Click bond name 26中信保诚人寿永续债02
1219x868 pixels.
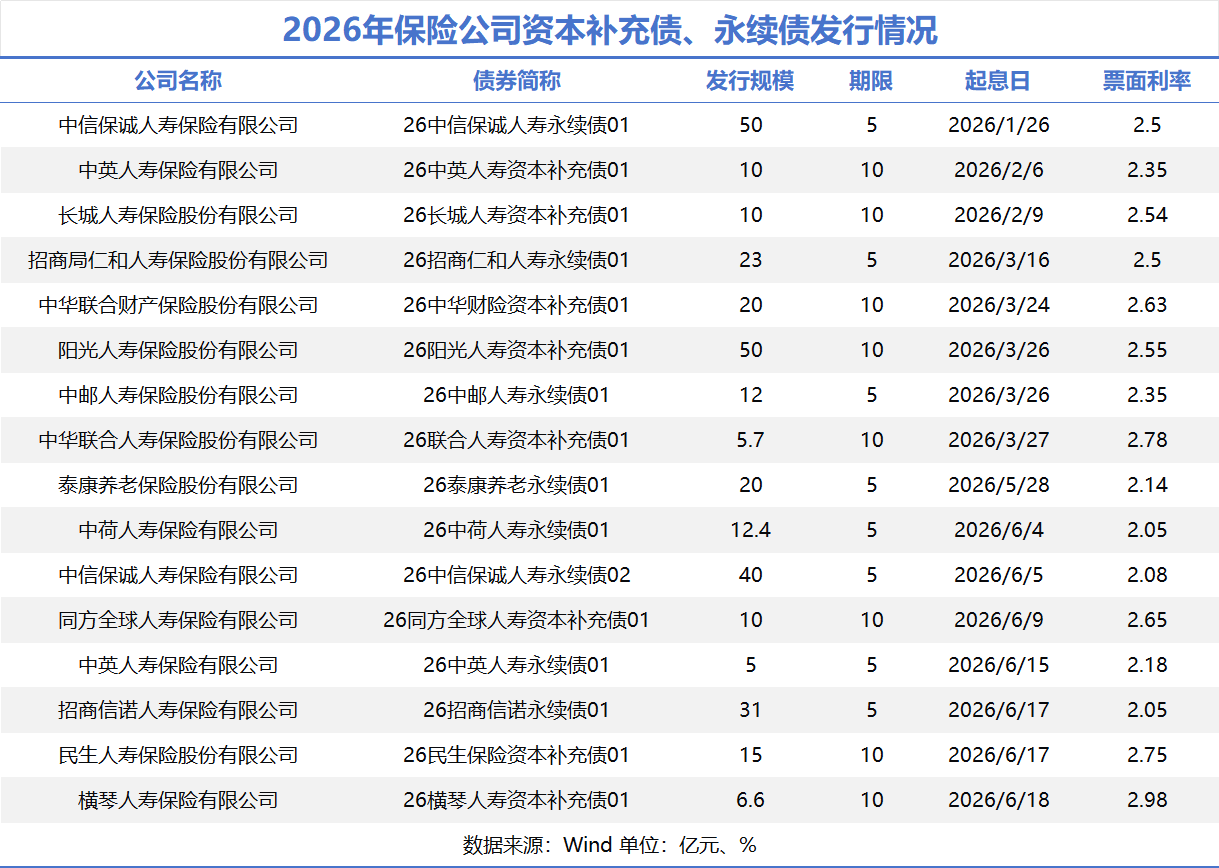pos(516,575)
